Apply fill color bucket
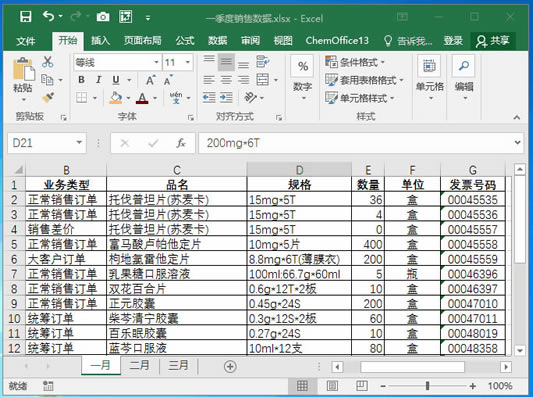The height and width of the screenshot is (397, 533). [116, 98]
